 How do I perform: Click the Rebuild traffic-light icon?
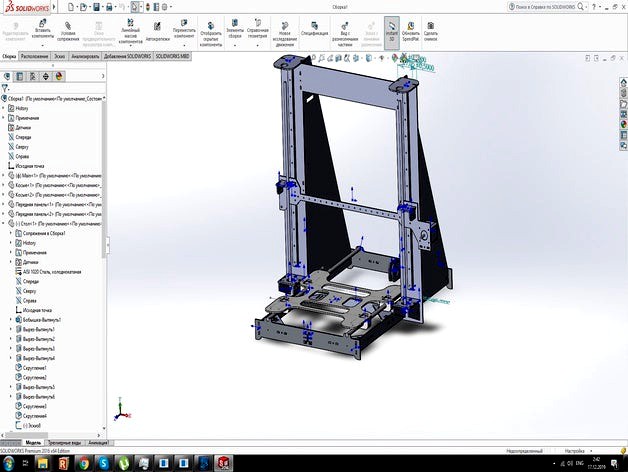click(x=148, y=7)
